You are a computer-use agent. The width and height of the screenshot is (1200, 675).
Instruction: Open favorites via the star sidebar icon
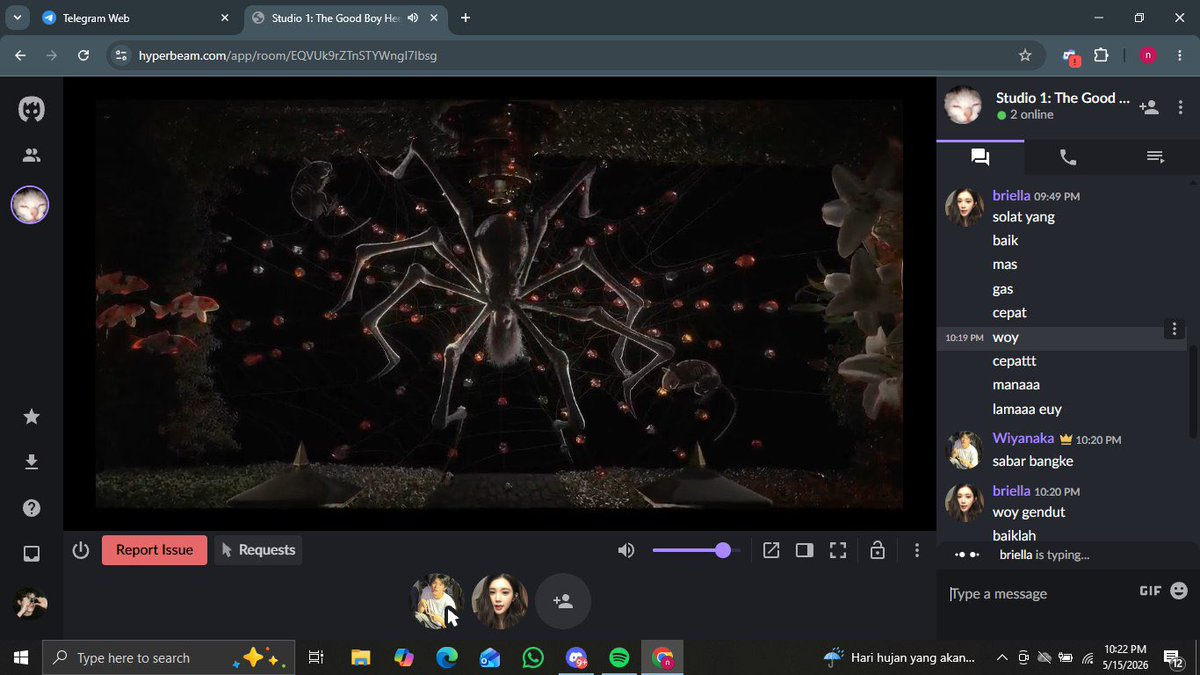31,416
